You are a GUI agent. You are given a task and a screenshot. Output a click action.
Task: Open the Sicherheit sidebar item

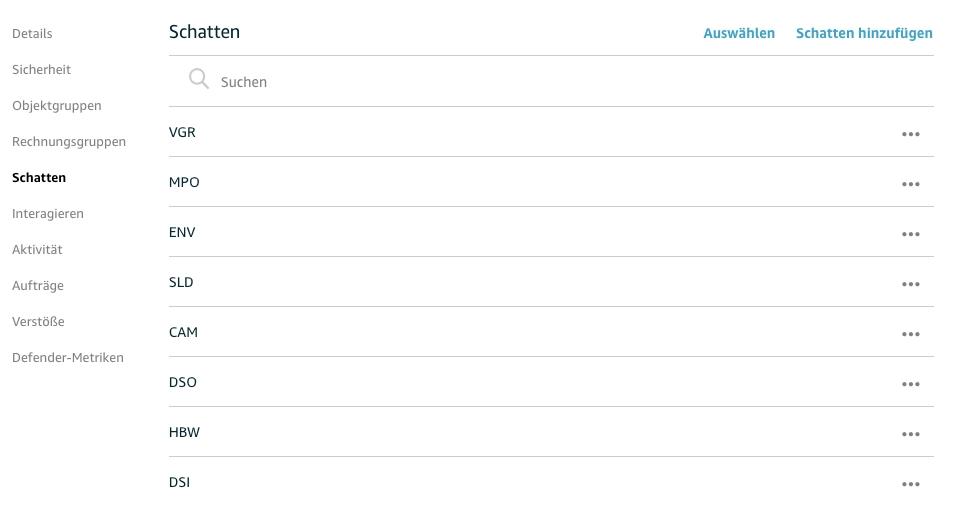tap(41, 70)
